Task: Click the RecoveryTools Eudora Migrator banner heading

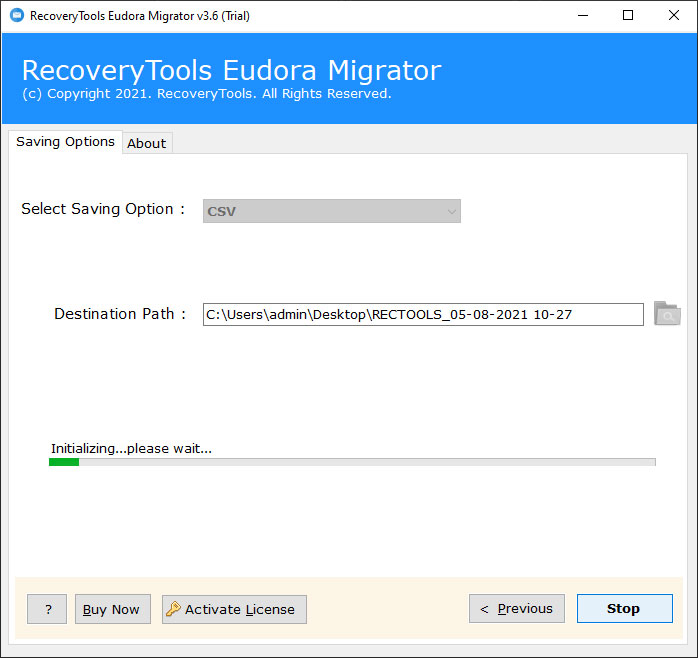Action: 231,70
